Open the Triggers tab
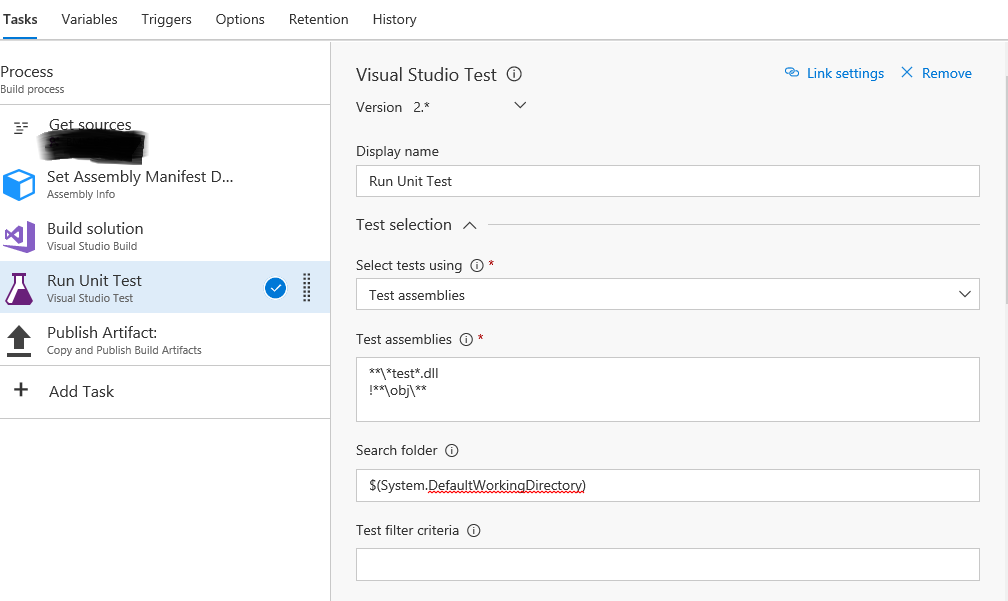This screenshot has height=601, width=1008. 166,19
